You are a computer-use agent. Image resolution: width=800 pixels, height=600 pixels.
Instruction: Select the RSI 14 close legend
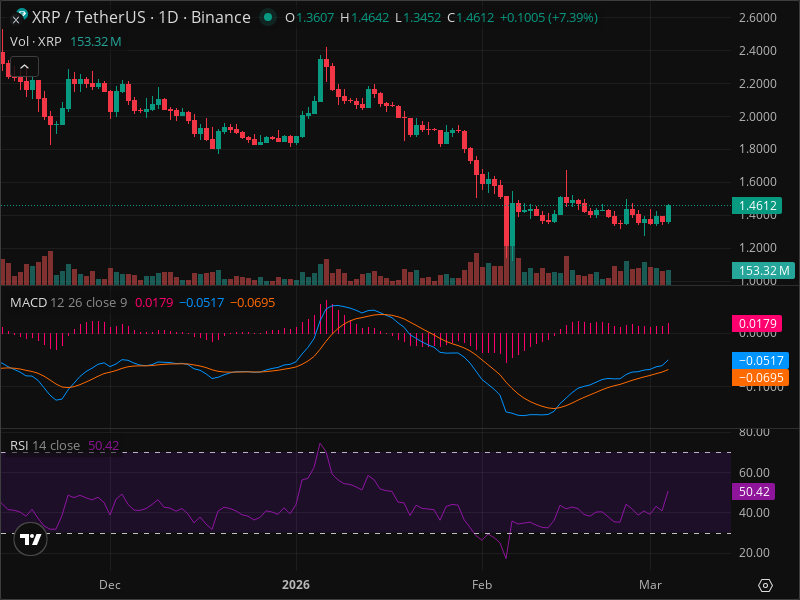[x=45, y=445]
